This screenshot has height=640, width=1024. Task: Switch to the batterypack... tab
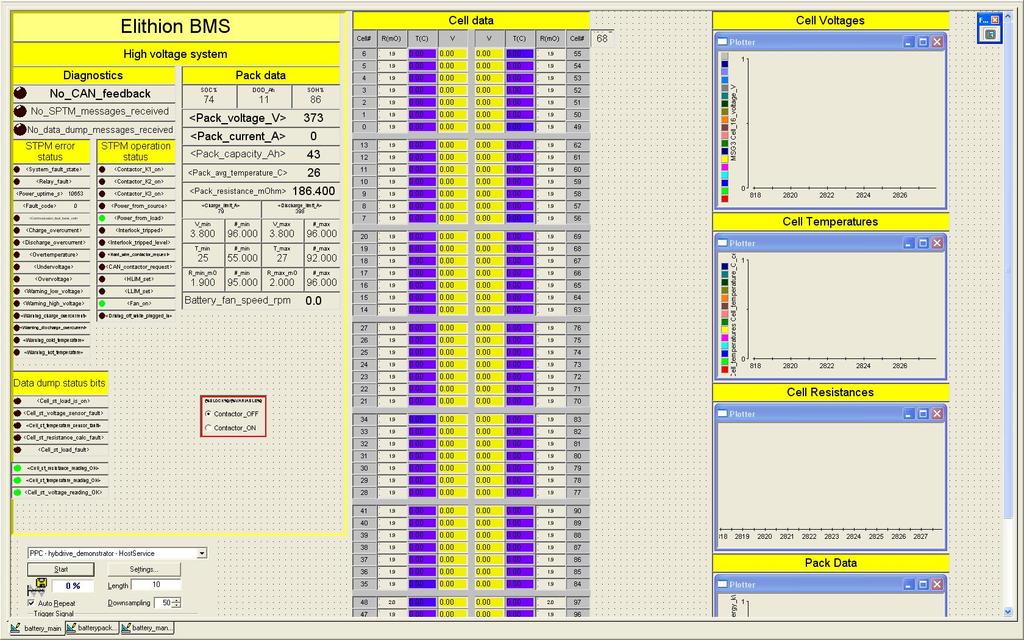[x=92, y=628]
